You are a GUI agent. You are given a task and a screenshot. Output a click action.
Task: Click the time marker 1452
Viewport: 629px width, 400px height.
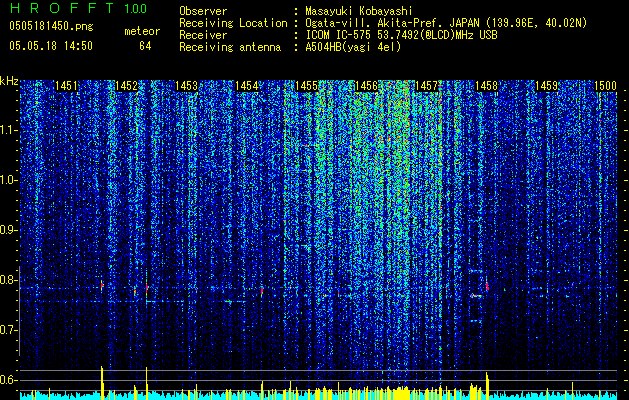pyautogui.click(x=126, y=86)
